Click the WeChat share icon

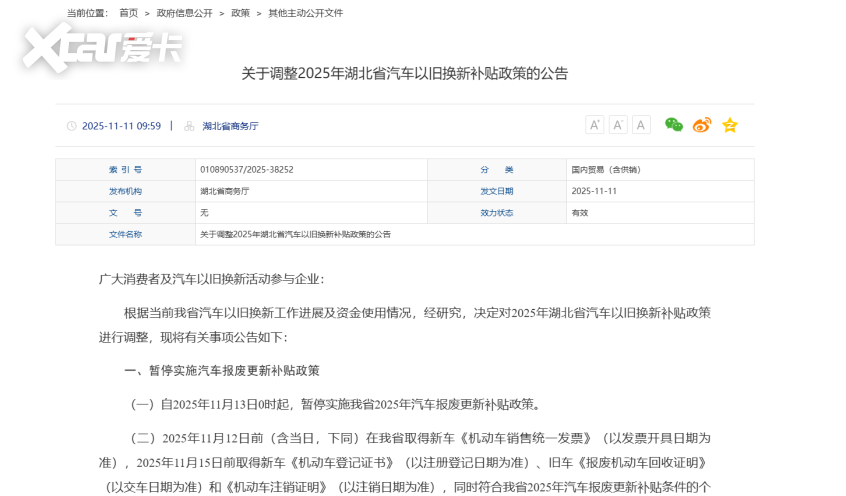click(674, 125)
